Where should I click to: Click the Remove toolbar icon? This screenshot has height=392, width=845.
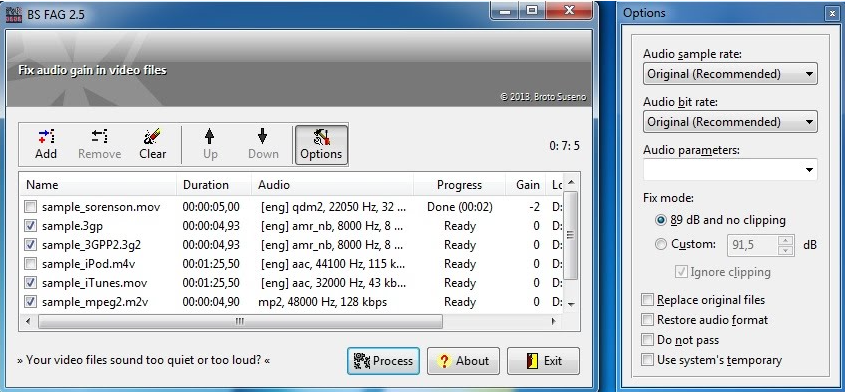pos(99,145)
